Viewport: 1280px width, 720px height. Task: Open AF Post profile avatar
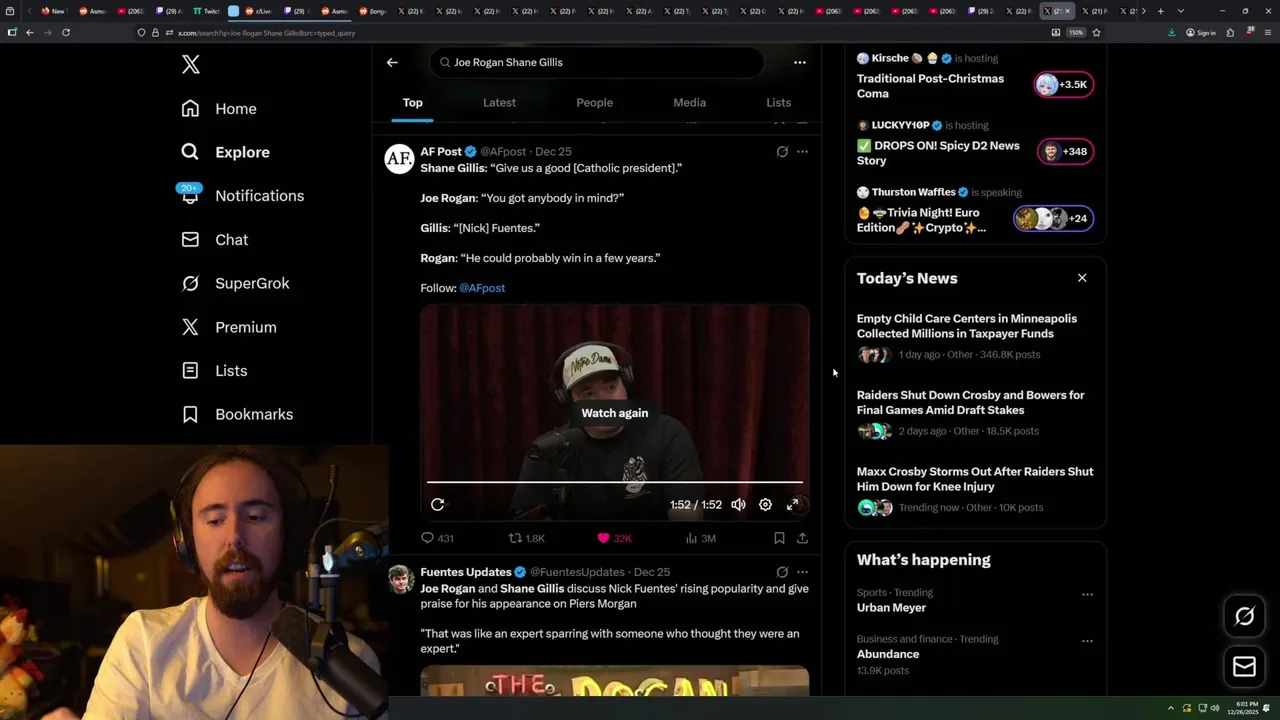(x=399, y=158)
